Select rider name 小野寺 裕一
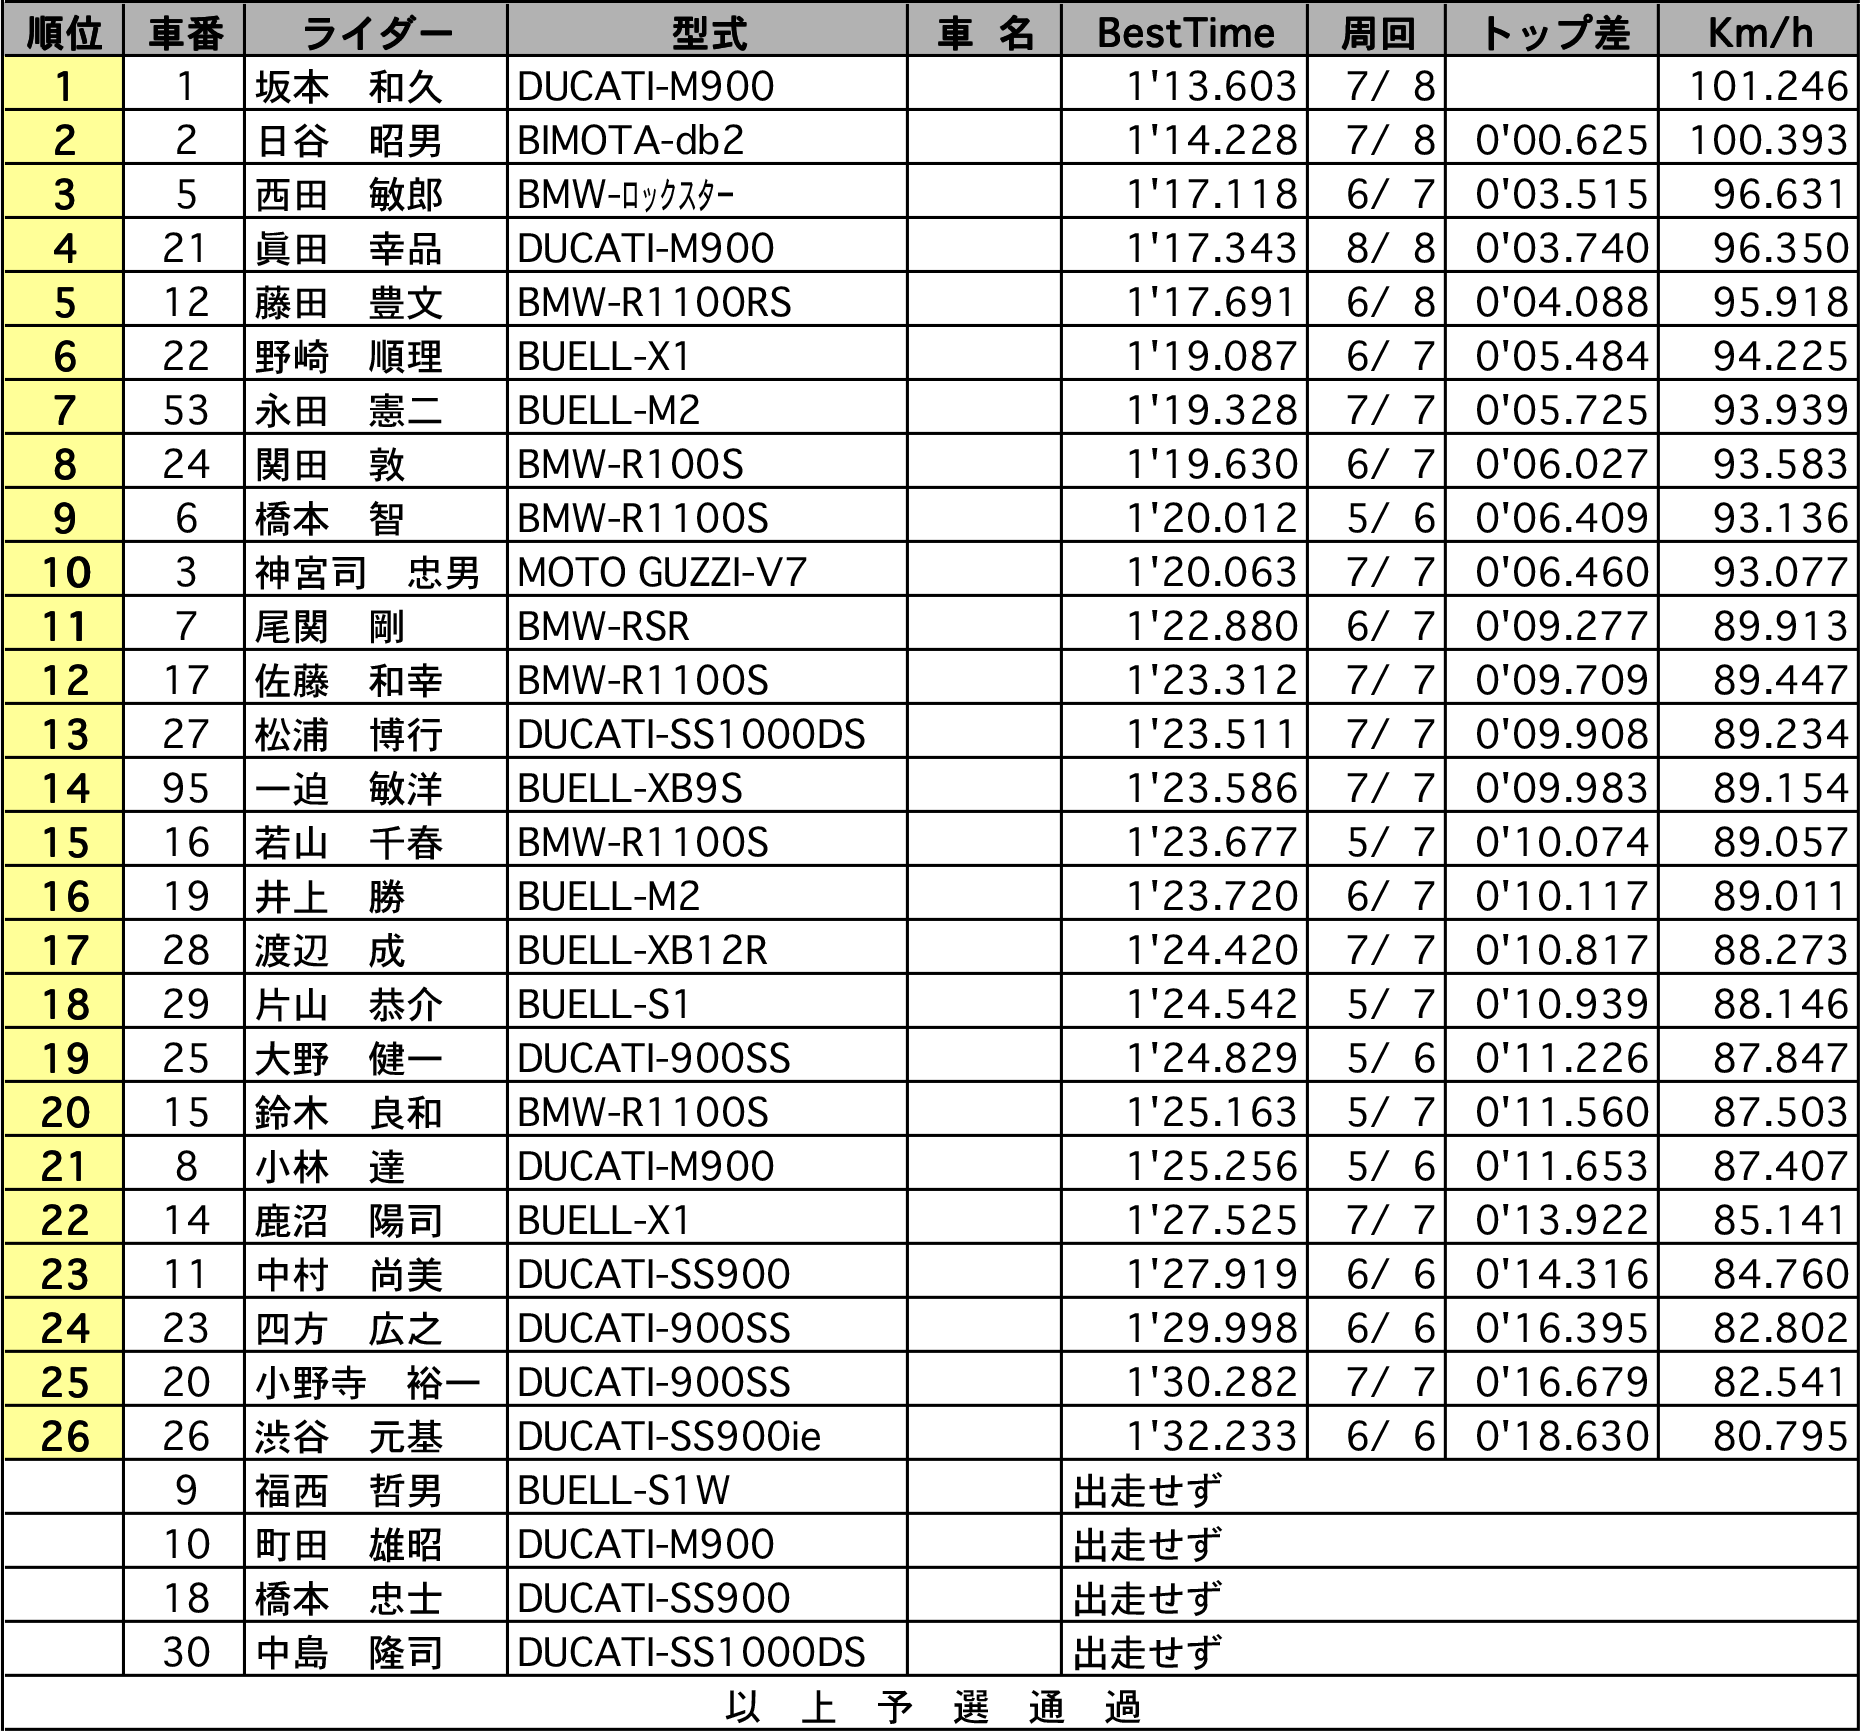 click(x=367, y=1382)
